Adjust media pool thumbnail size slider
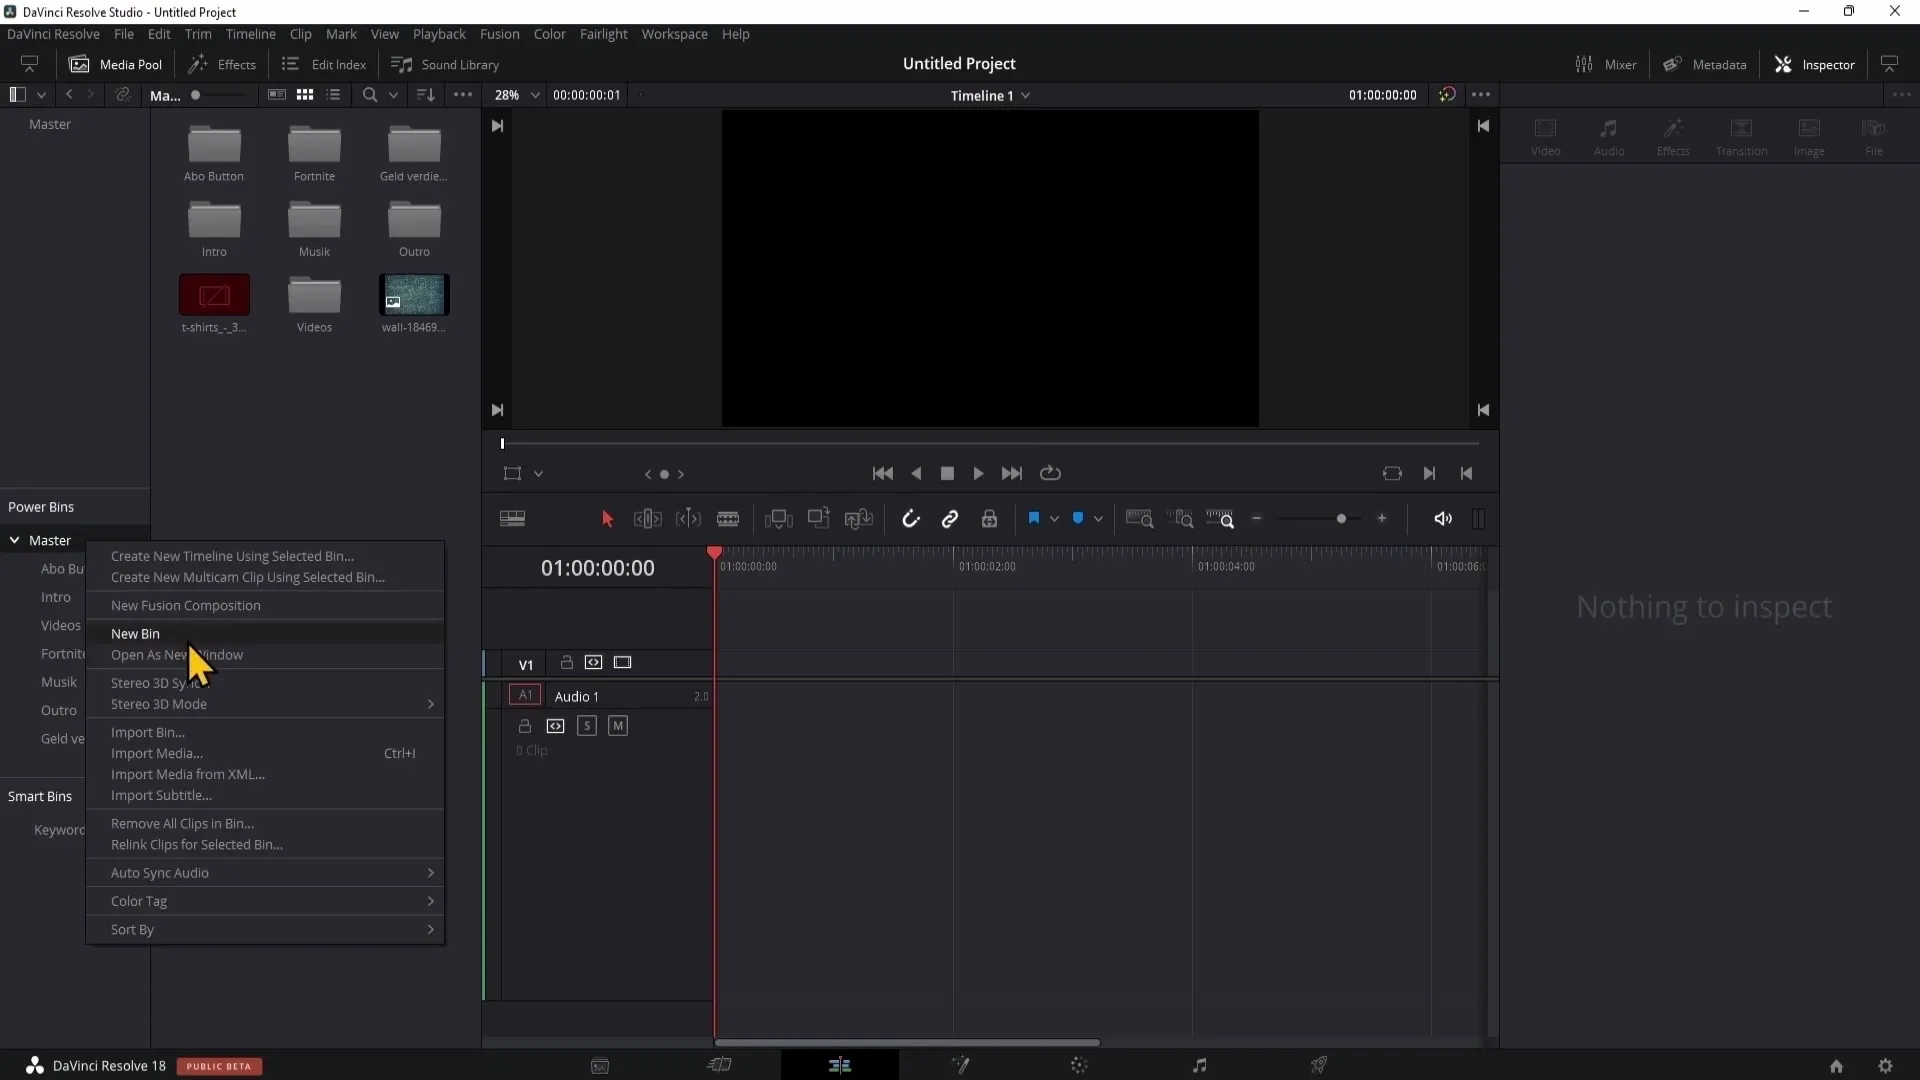1920x1080 pixels. coord(196,96)
